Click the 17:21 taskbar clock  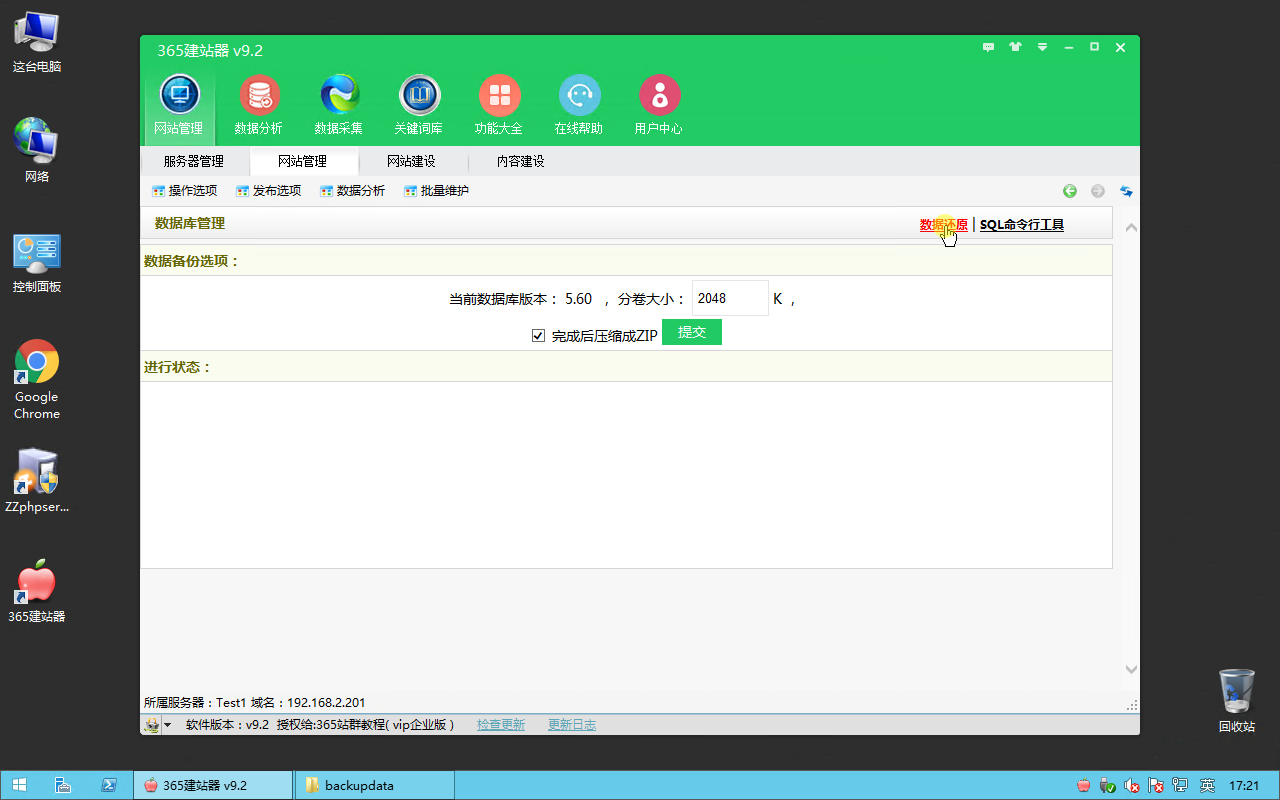point(1244,786)
